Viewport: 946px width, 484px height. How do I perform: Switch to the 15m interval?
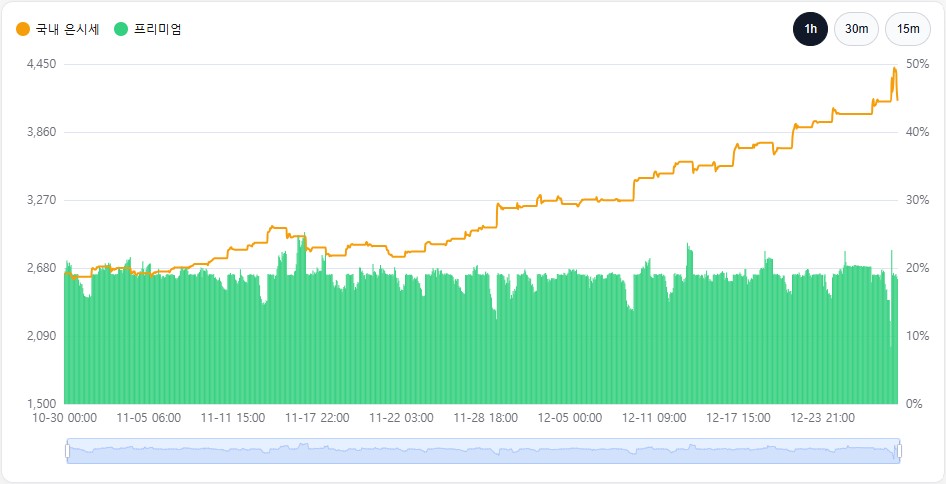click(908, 29)
